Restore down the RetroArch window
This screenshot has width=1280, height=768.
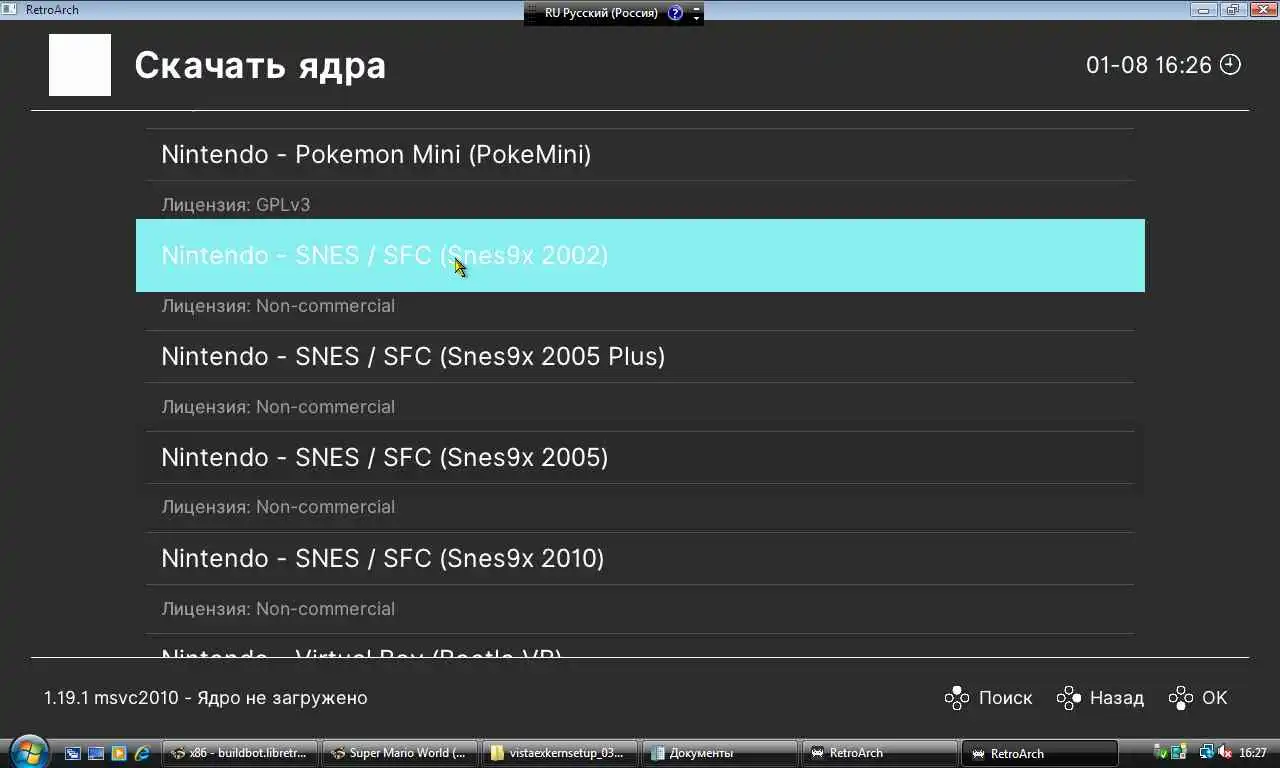coord(1232,10)
